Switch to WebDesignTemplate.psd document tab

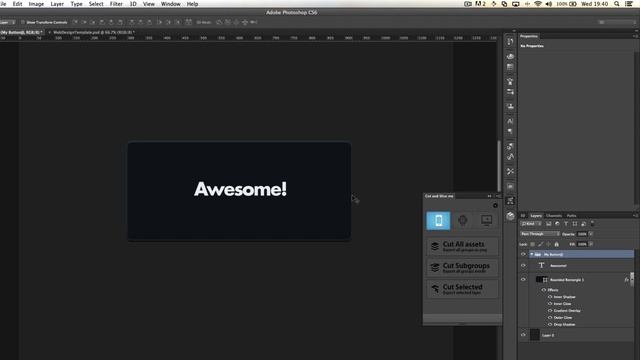coord(92,32)
